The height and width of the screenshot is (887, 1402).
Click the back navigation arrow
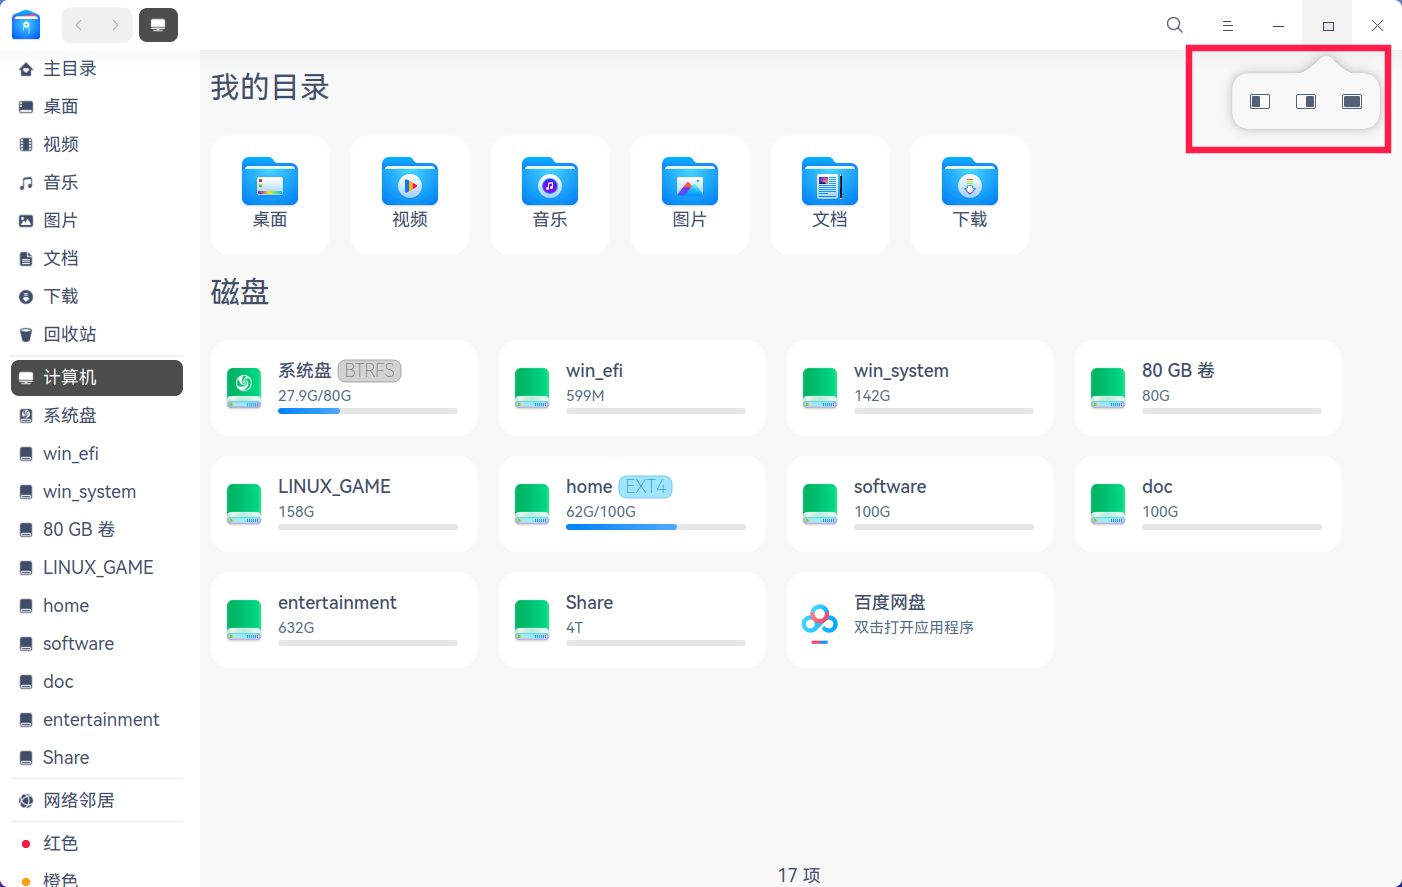78,25
